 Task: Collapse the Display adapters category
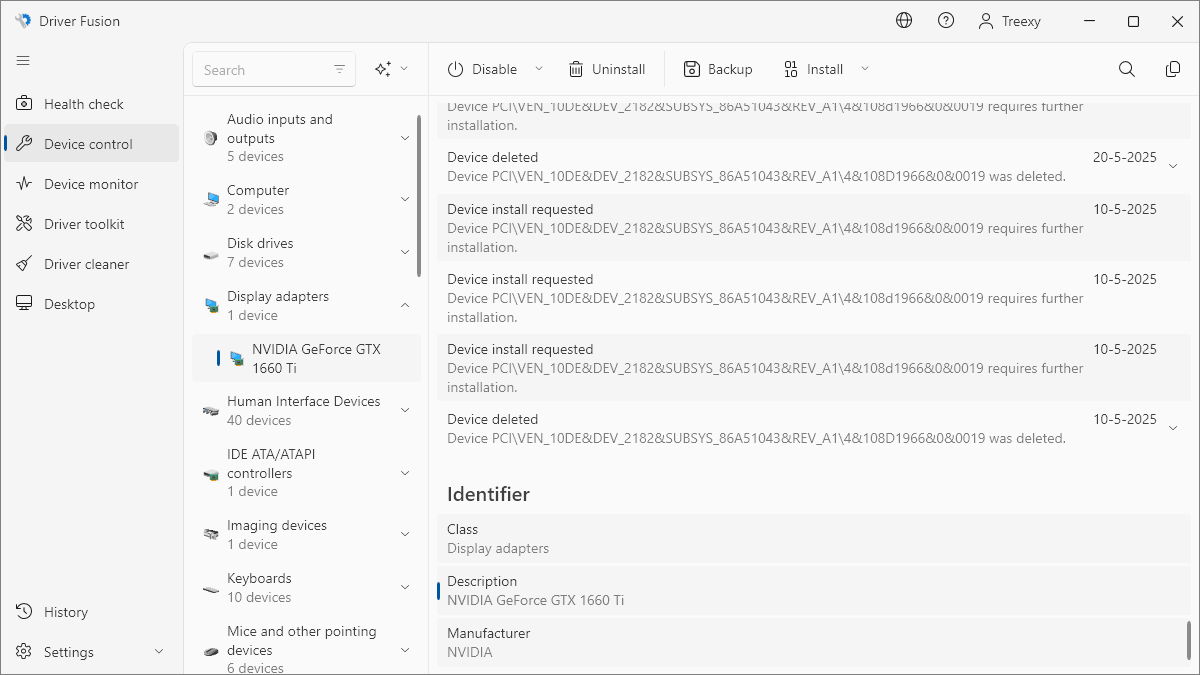(405, 305)
